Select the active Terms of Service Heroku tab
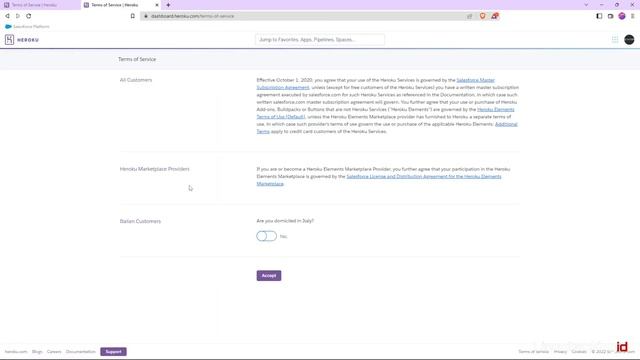 click(x=120, y=5)
